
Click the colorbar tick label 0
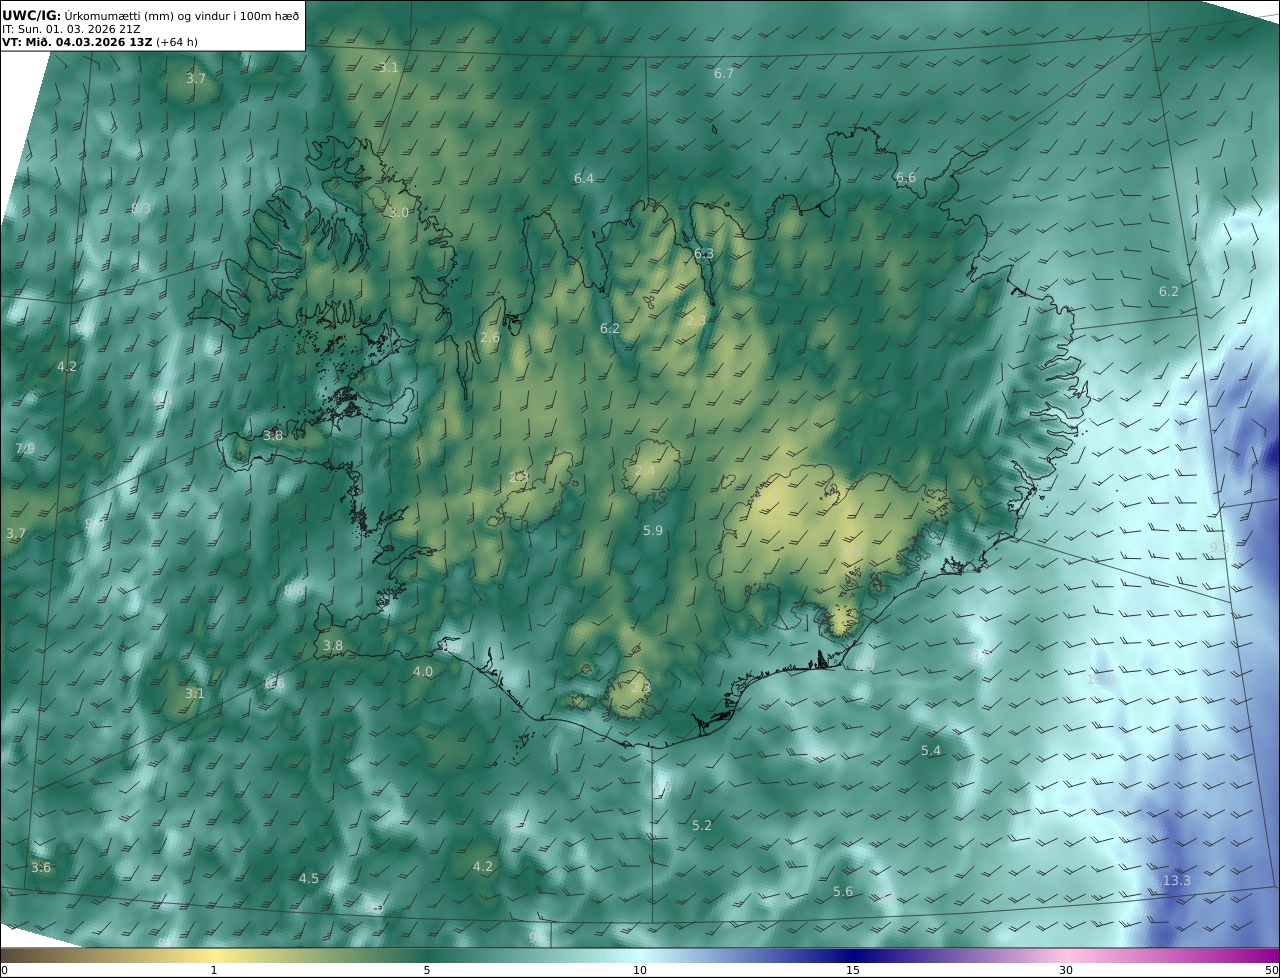[4, 970]
